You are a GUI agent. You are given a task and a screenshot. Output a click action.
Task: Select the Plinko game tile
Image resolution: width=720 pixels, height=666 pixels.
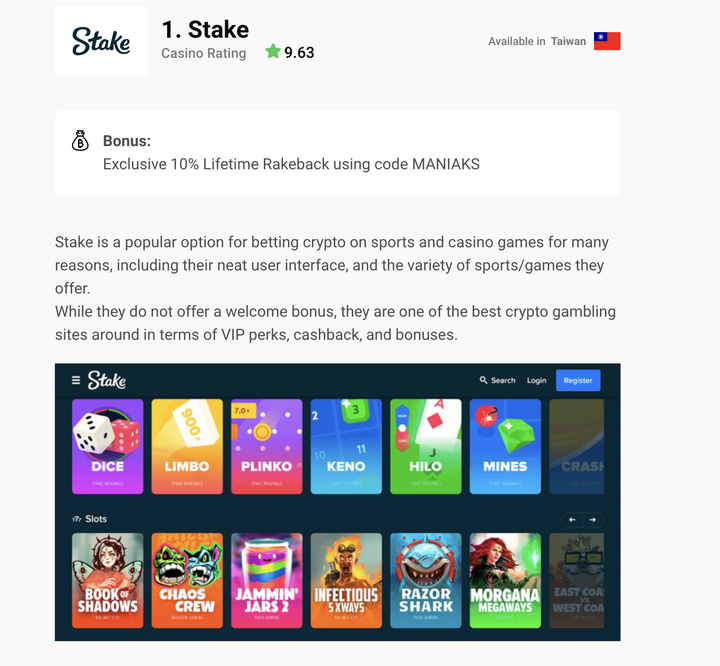267,446
